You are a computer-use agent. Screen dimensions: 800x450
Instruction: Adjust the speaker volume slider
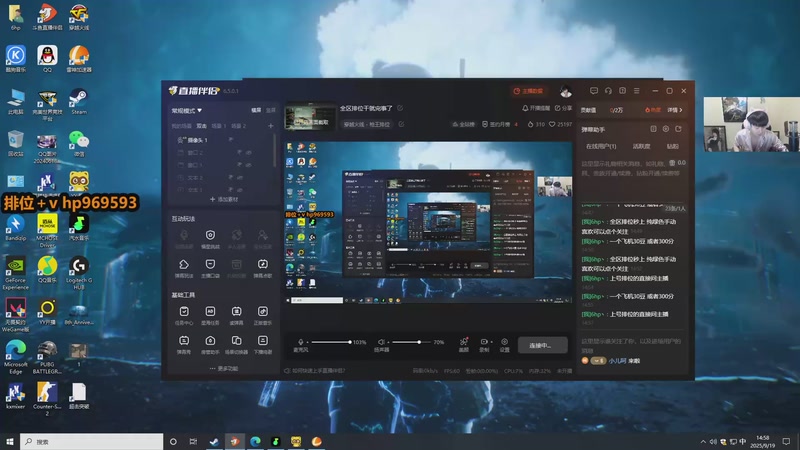coord(411,342)
